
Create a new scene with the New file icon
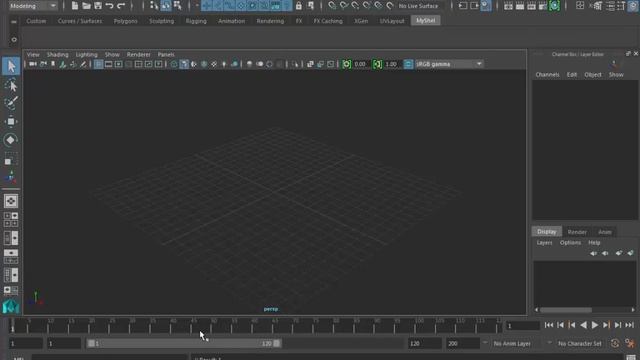tap(75, 6)
